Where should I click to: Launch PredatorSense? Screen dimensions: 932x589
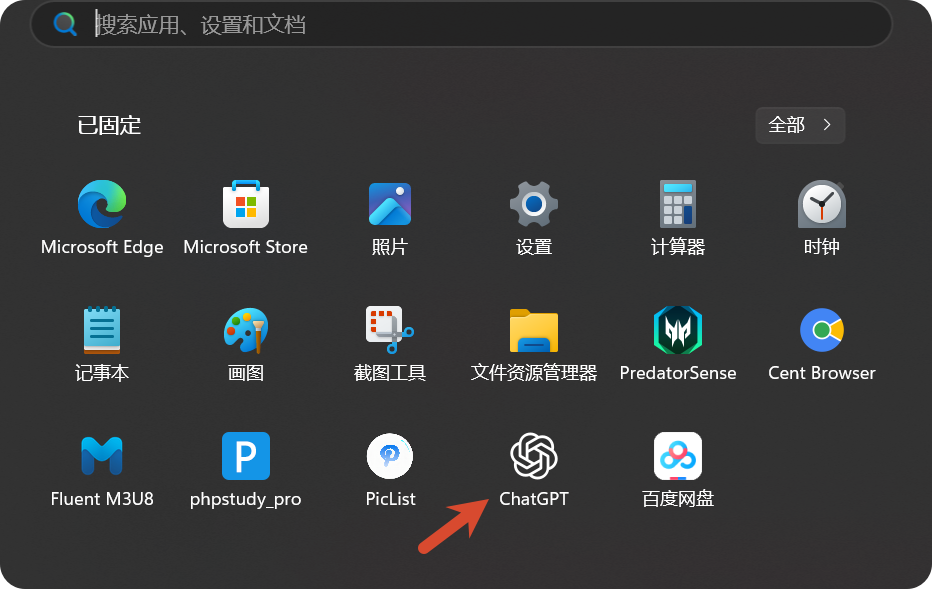(678, 344)
